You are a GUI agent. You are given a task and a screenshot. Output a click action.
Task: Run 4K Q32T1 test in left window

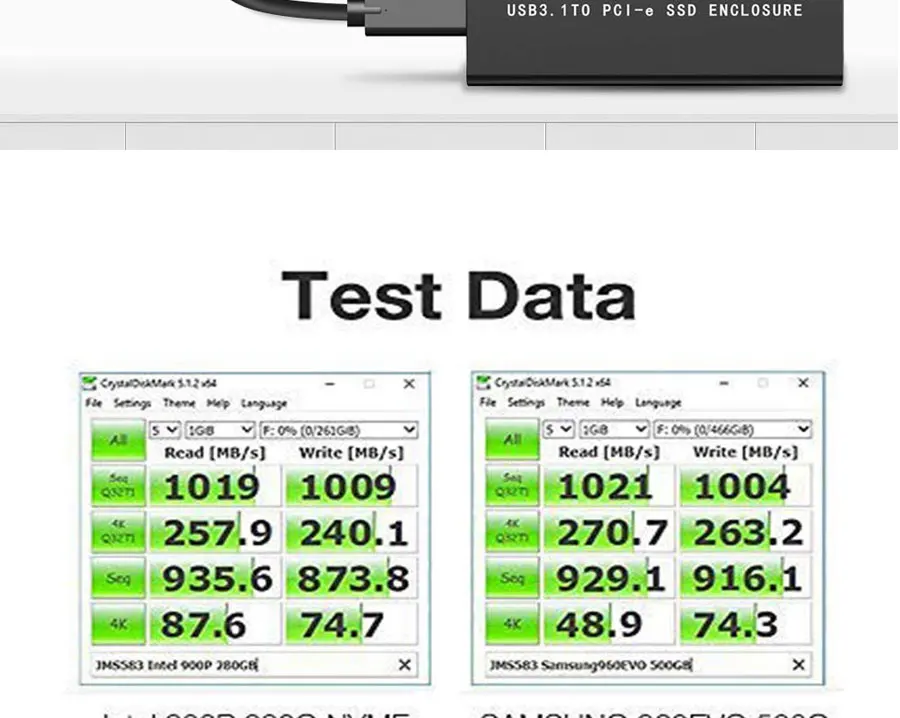pos(118,532)
